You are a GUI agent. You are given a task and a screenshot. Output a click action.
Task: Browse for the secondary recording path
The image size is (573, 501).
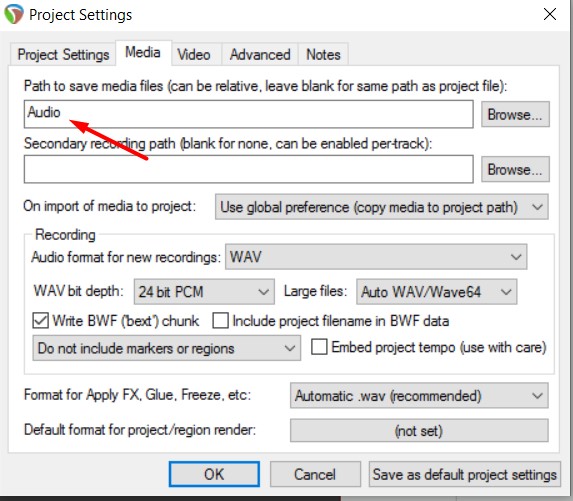click(515, 170)
